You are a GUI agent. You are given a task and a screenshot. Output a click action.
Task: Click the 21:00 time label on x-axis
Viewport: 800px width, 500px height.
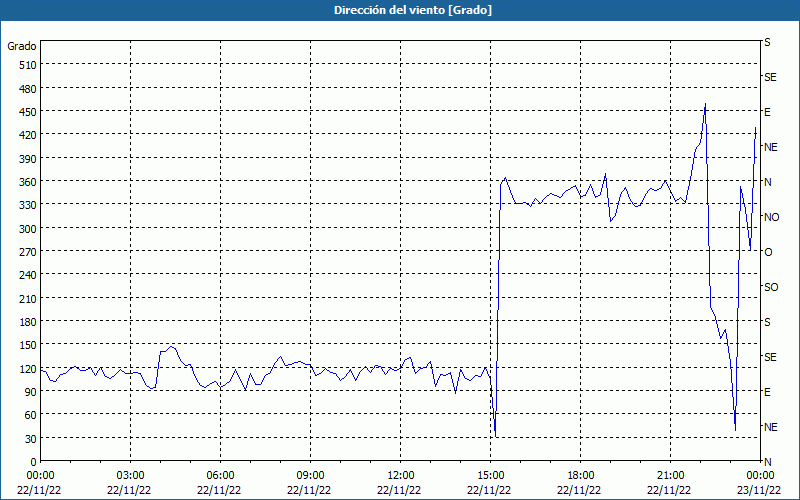(670, 476)
